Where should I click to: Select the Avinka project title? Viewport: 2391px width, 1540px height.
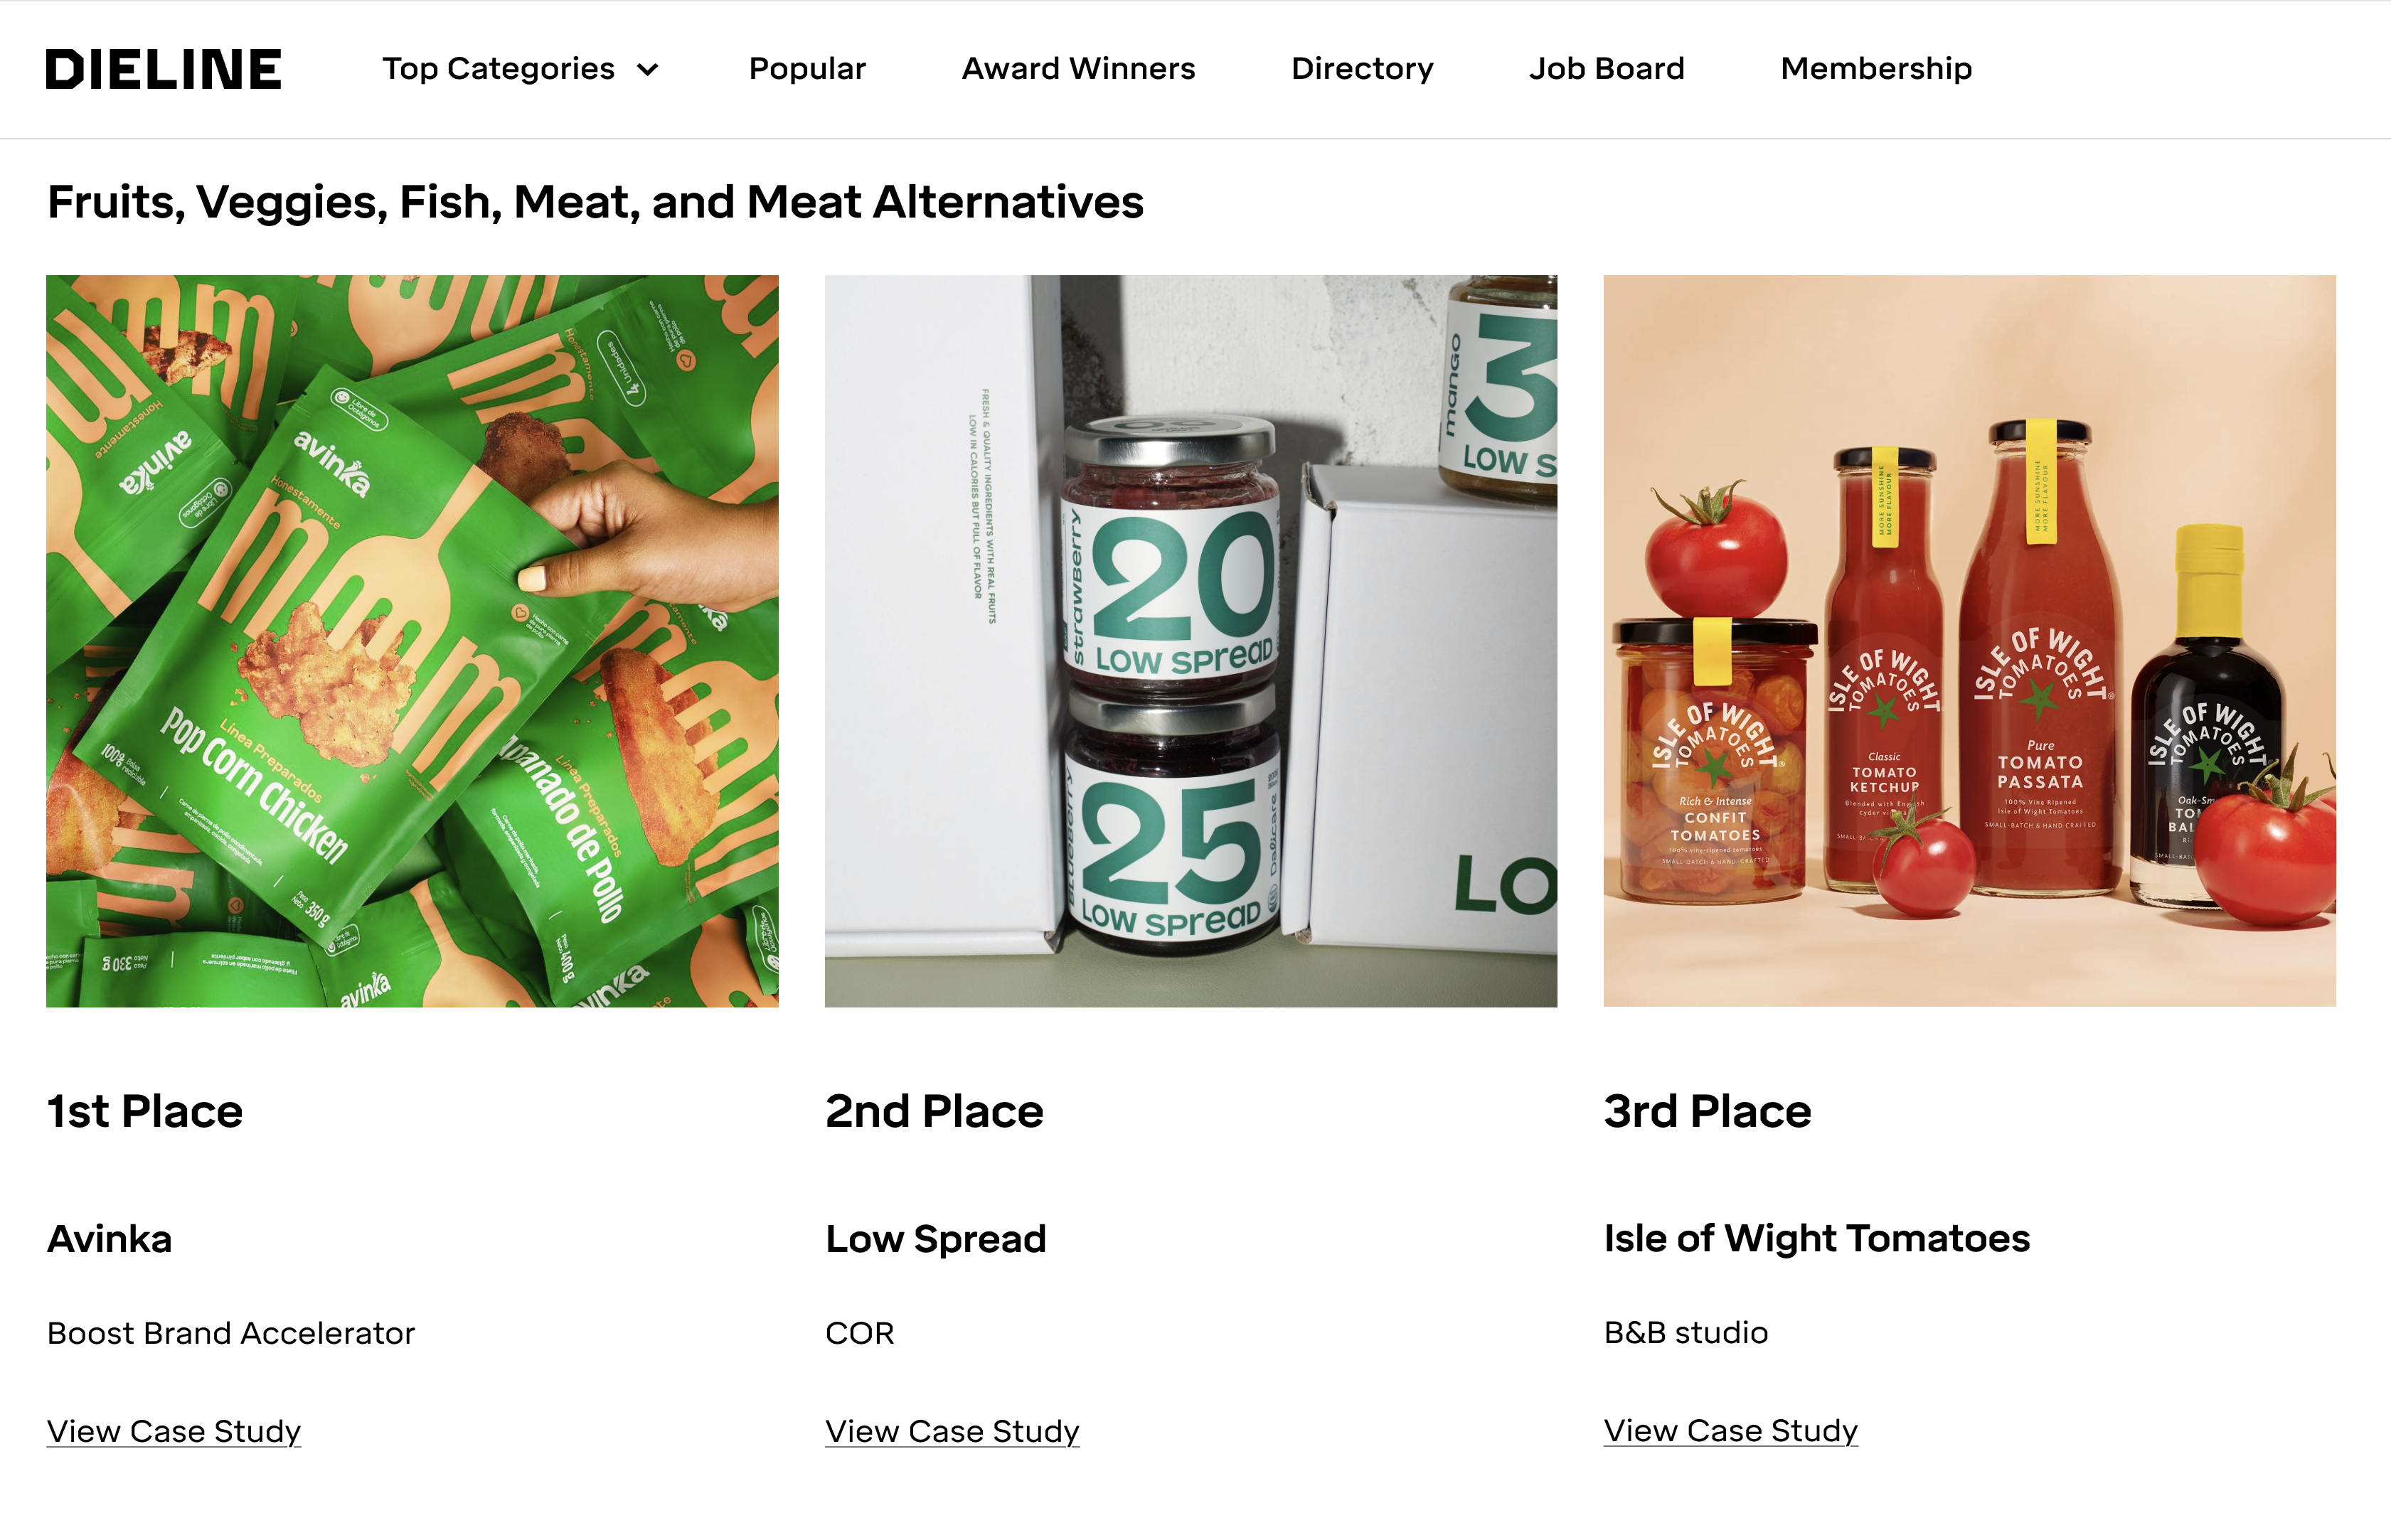[110, 1239]
